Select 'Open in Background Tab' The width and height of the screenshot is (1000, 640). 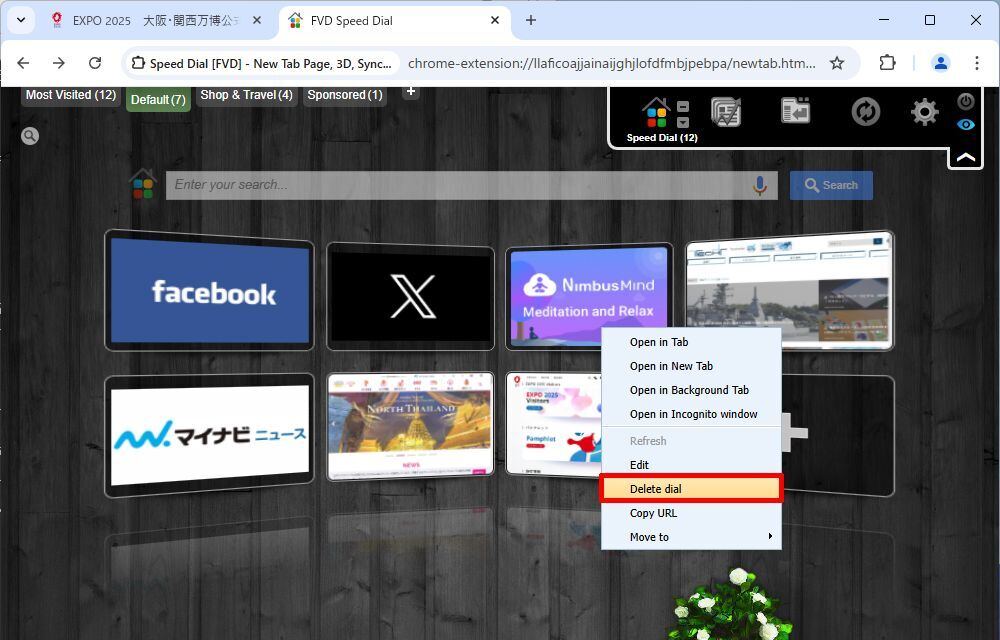(x=691, y=390)
